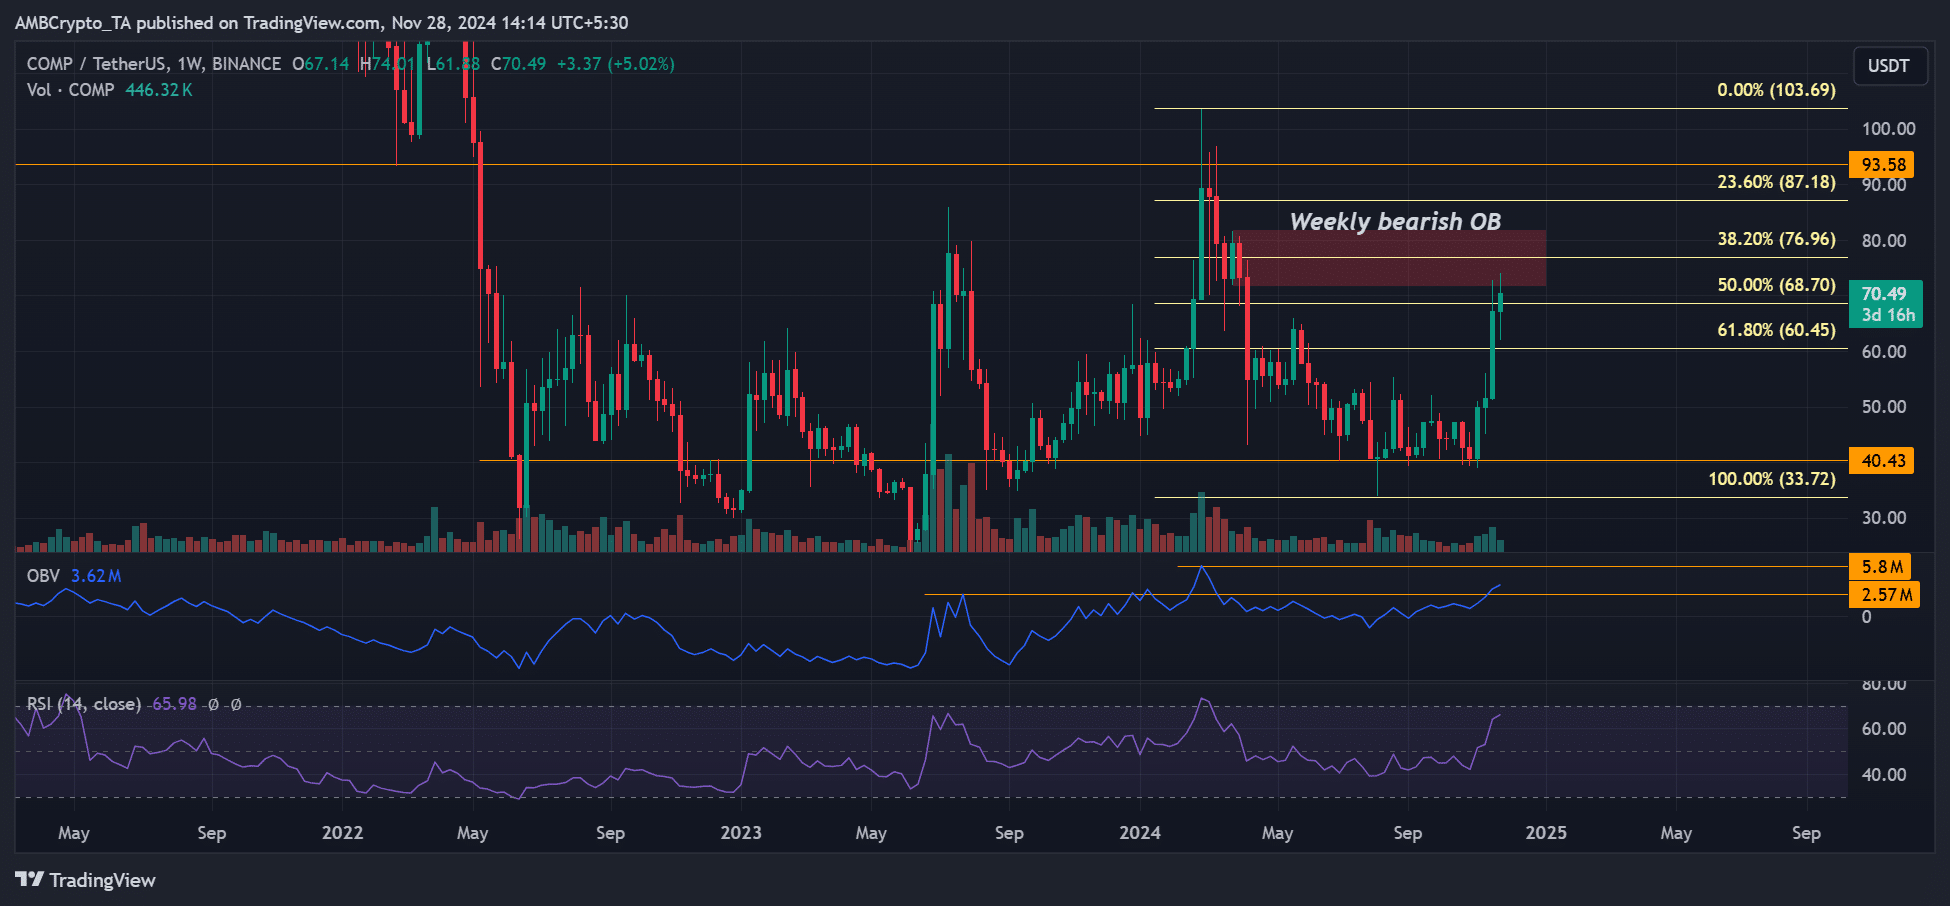Click the 2.57 M OBV level label

point(1884,595)
